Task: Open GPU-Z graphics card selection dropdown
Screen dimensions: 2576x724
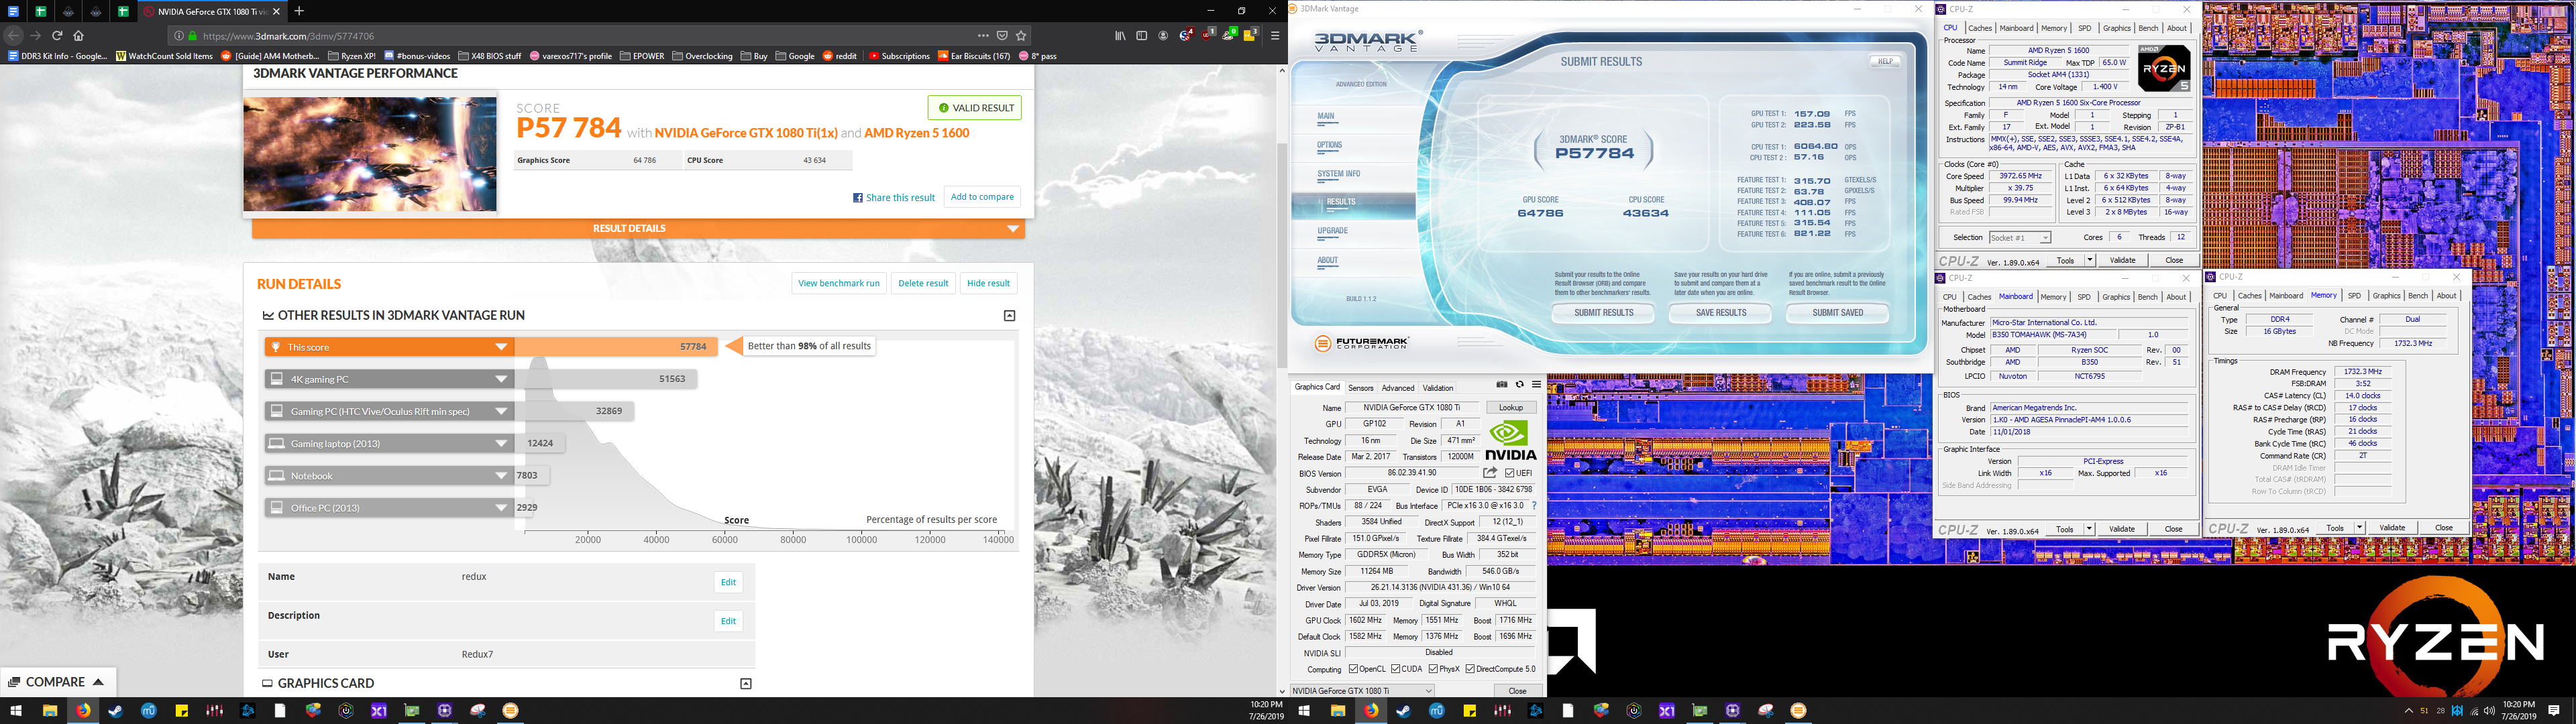Action: [1362, 691]
